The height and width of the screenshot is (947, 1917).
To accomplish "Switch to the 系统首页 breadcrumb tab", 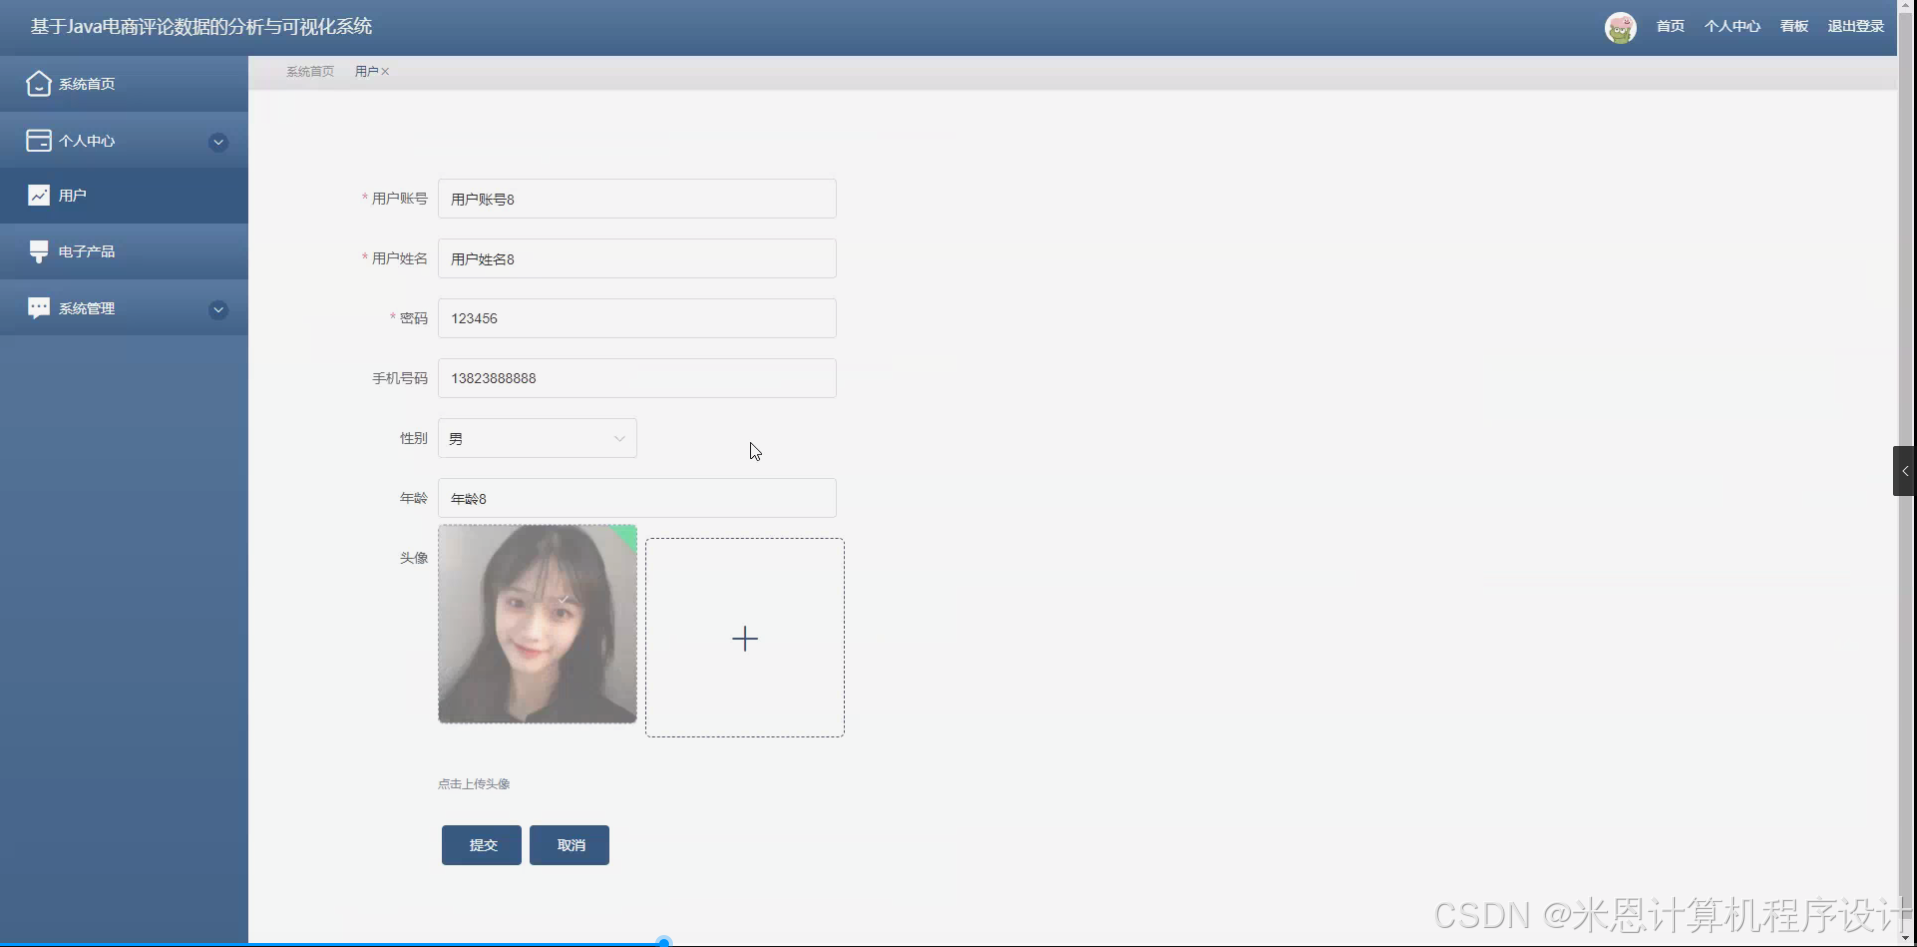I will [310, 71].
